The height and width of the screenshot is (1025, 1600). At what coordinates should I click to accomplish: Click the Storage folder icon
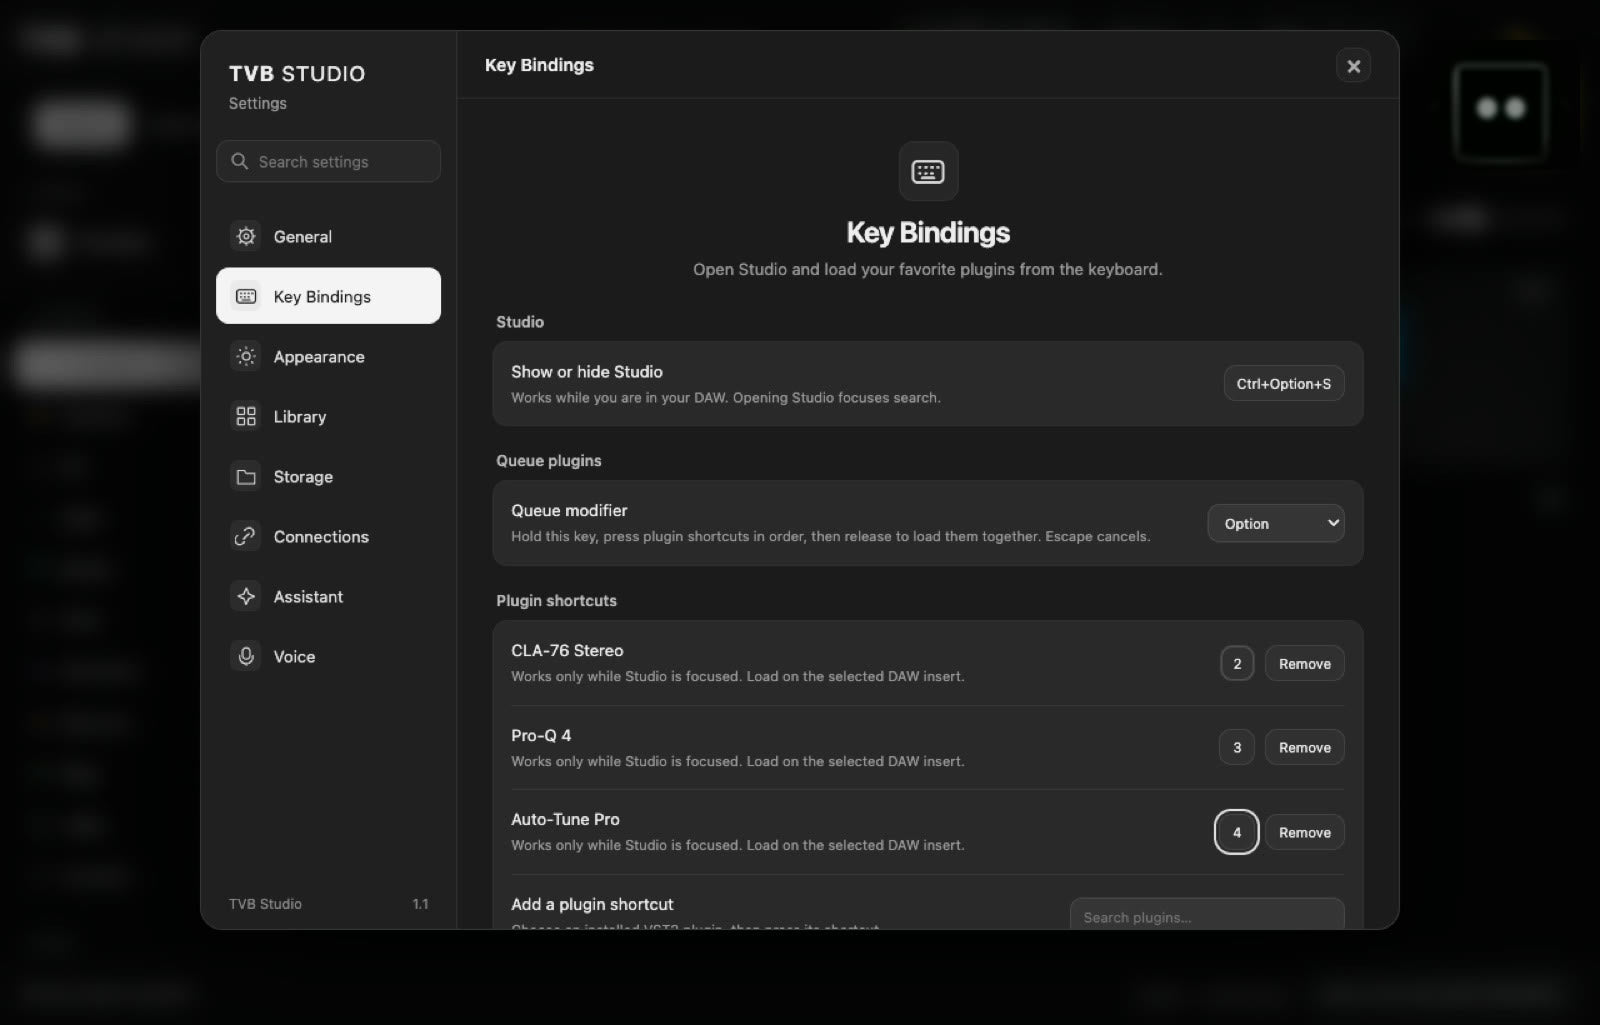(246, 476)
